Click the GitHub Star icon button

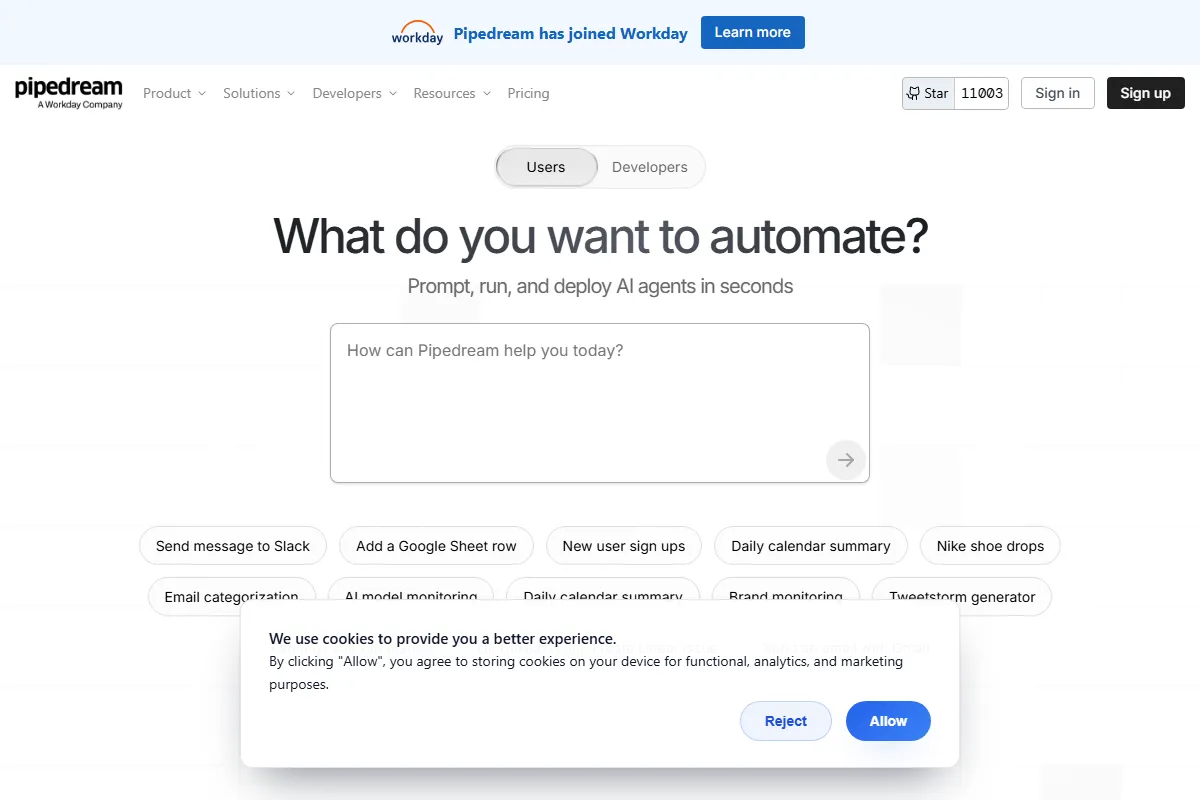click(928, 93)
